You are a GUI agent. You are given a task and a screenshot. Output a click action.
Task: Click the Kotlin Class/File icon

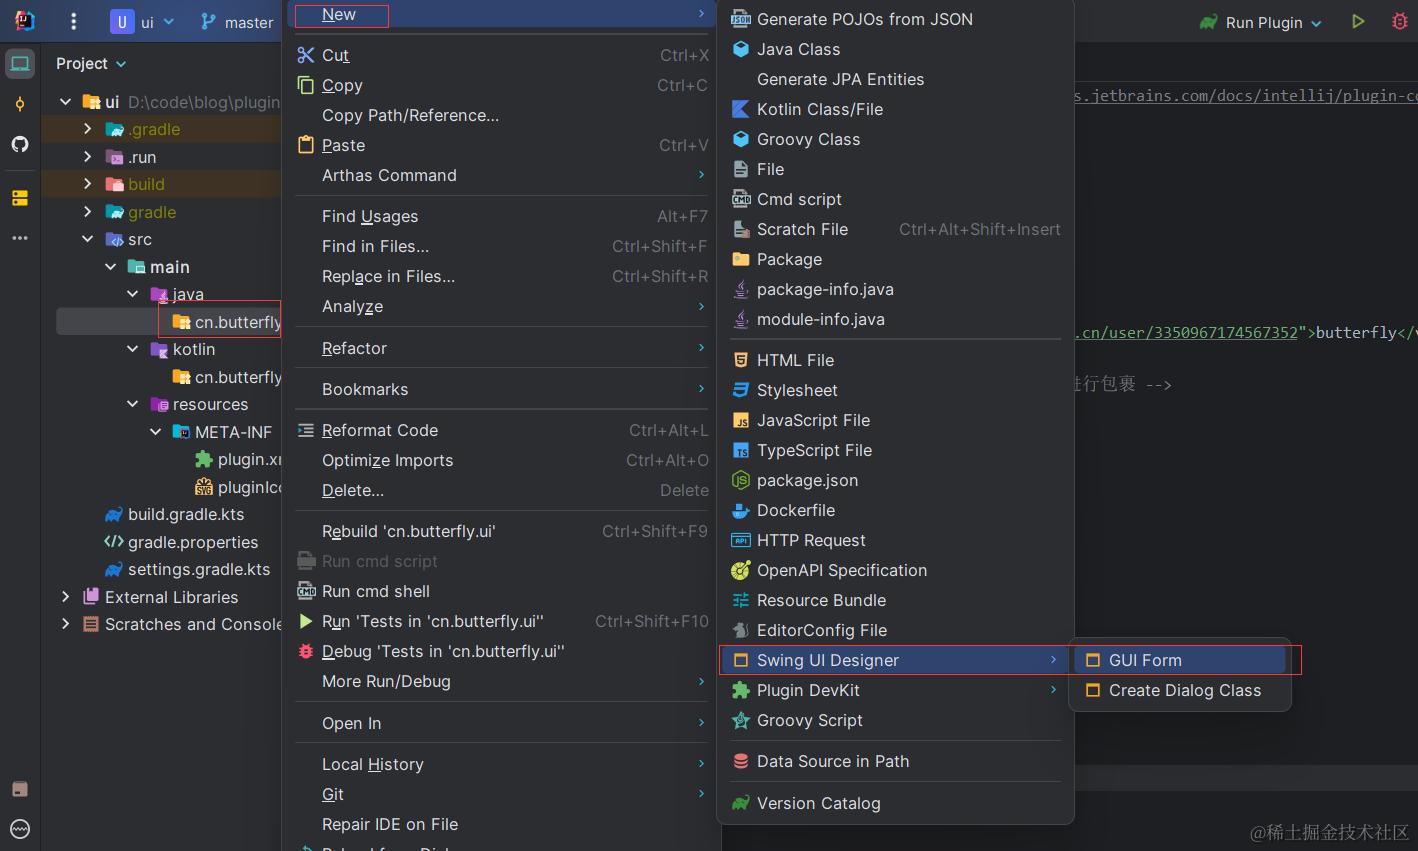point(741,109)
